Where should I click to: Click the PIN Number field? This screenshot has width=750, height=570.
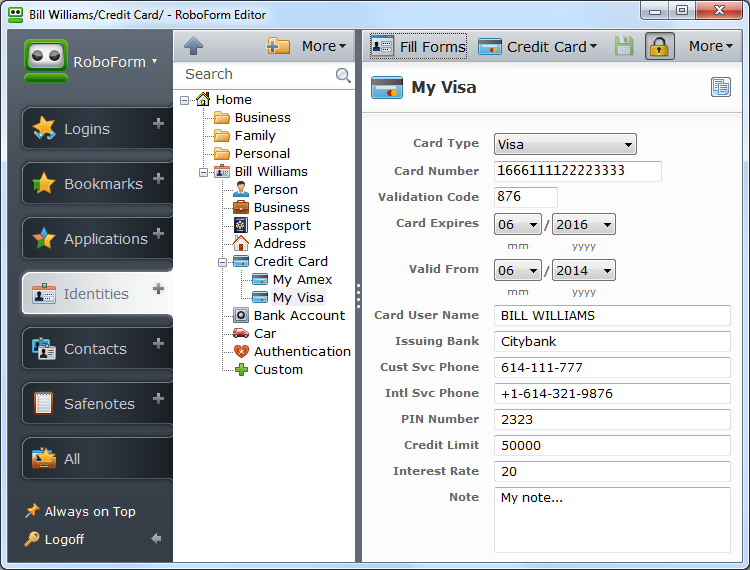(x=612, y=419)
